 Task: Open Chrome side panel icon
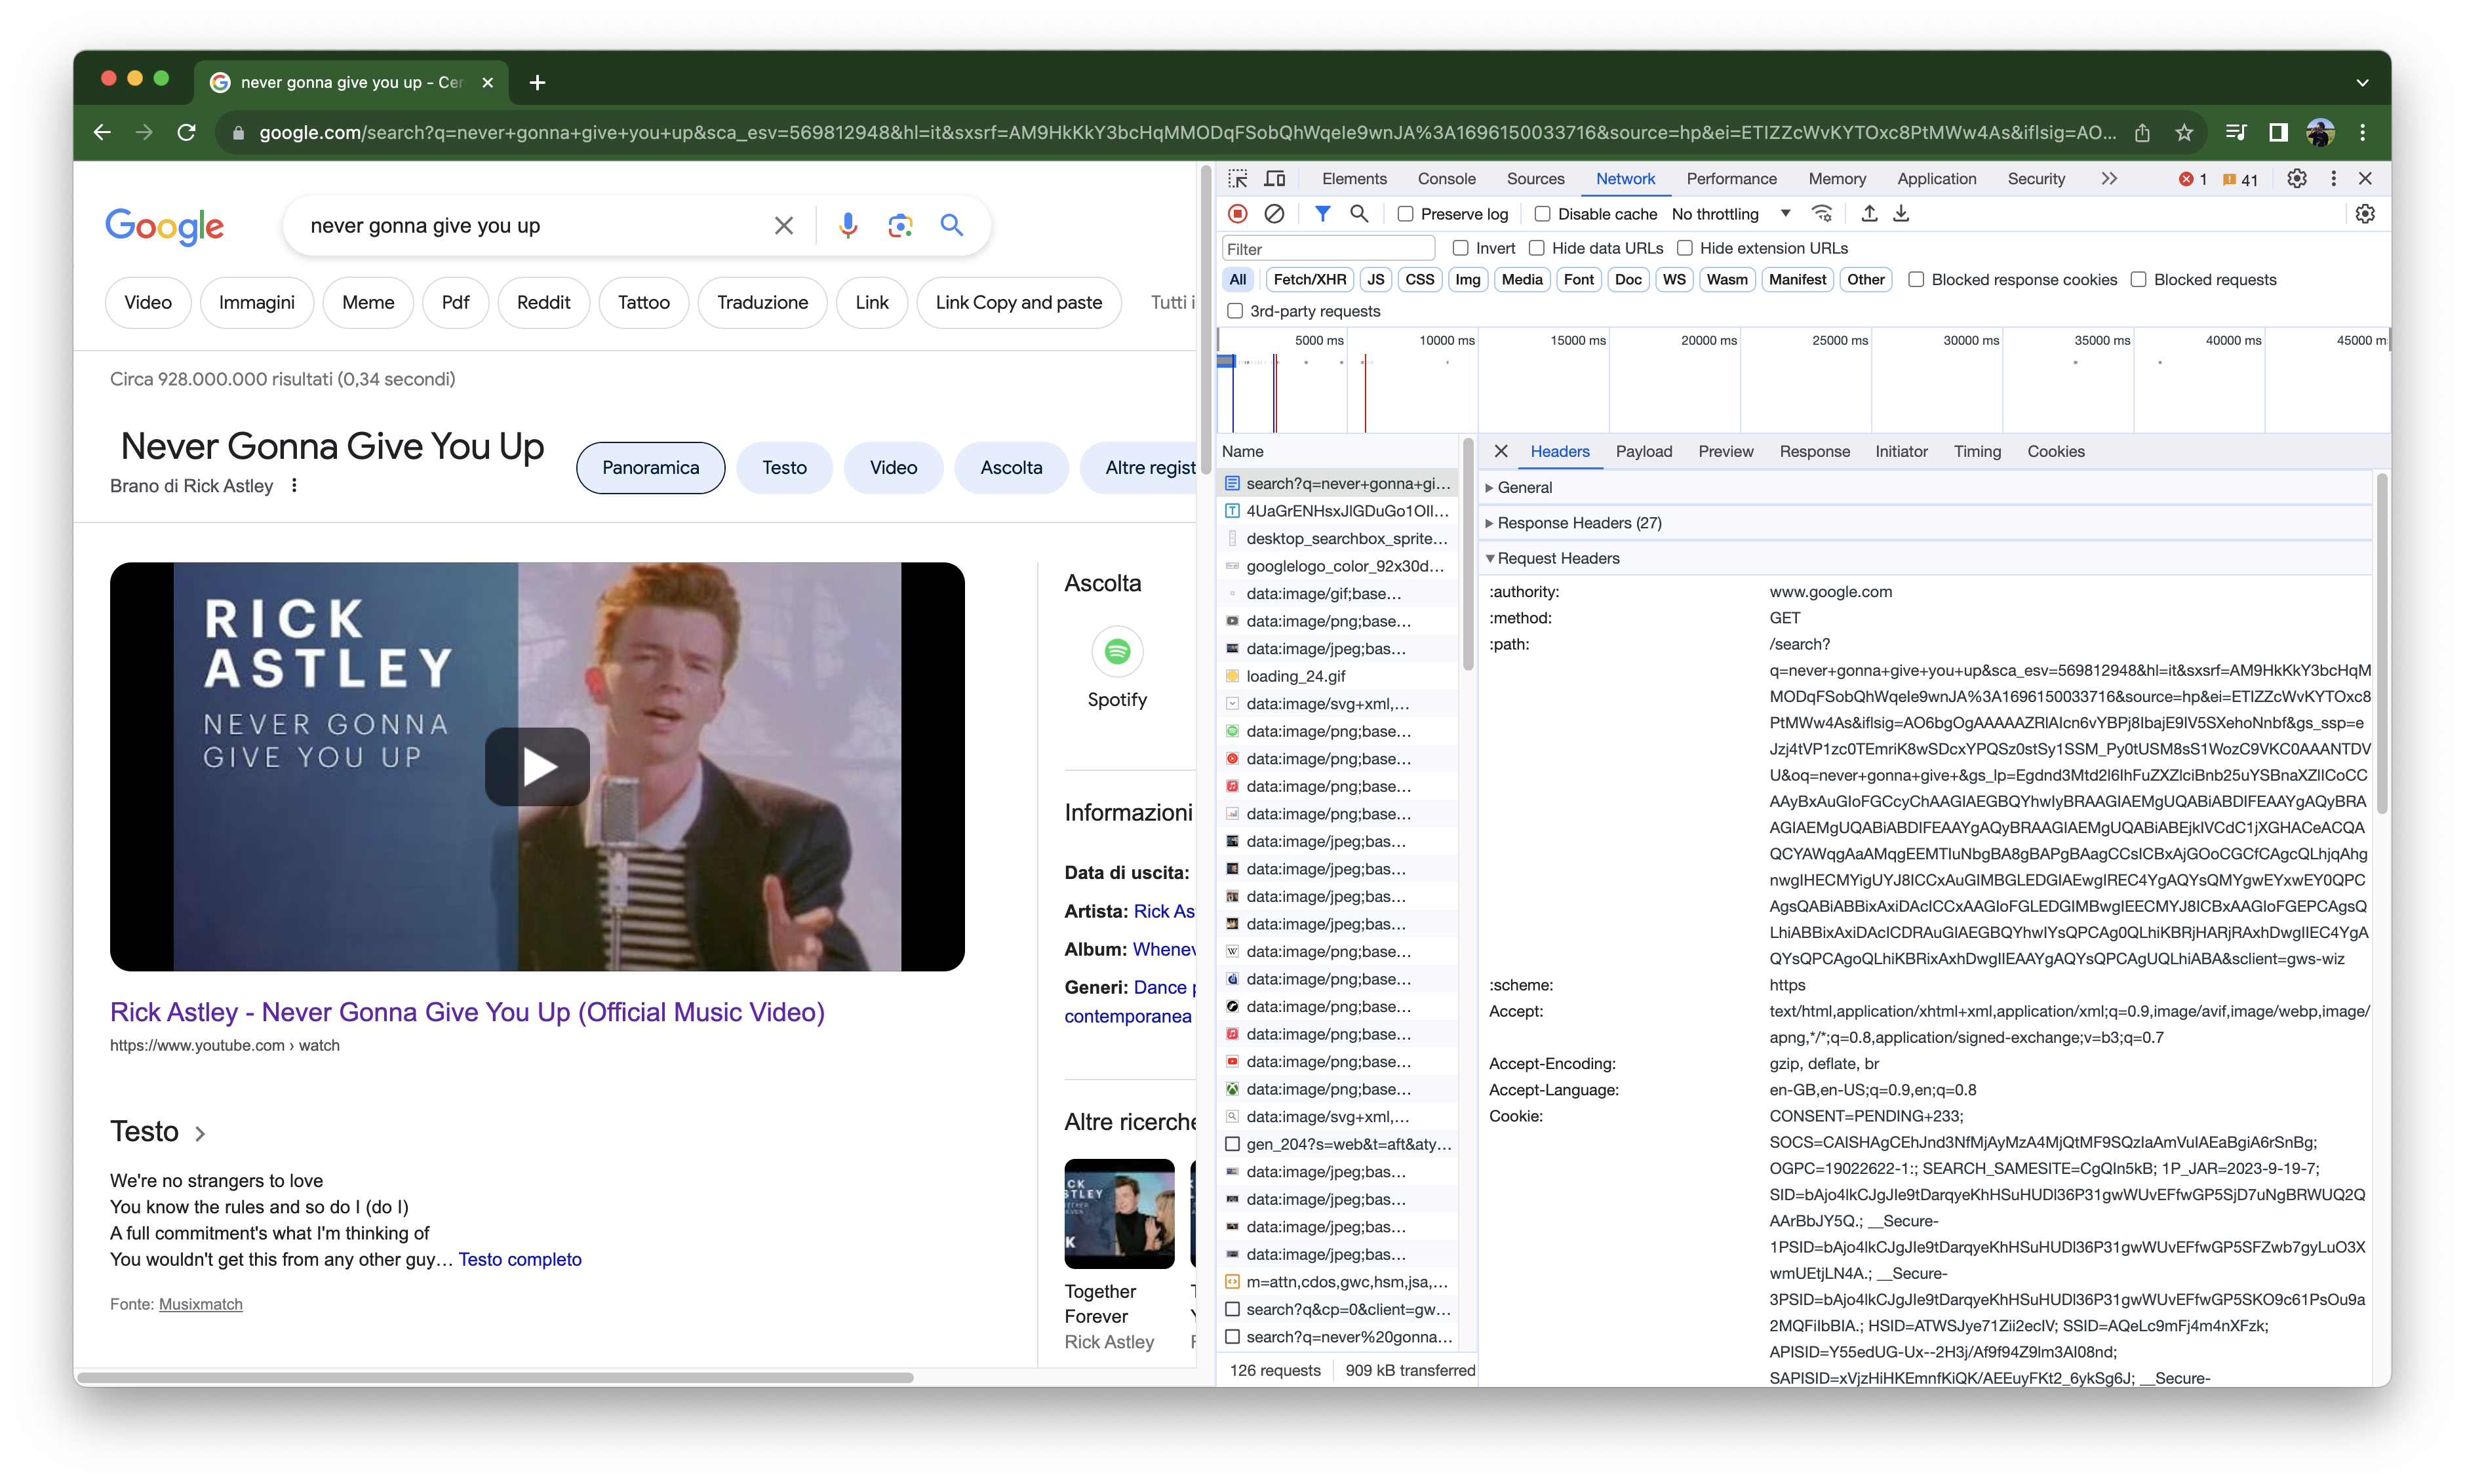coord(2278,133)
